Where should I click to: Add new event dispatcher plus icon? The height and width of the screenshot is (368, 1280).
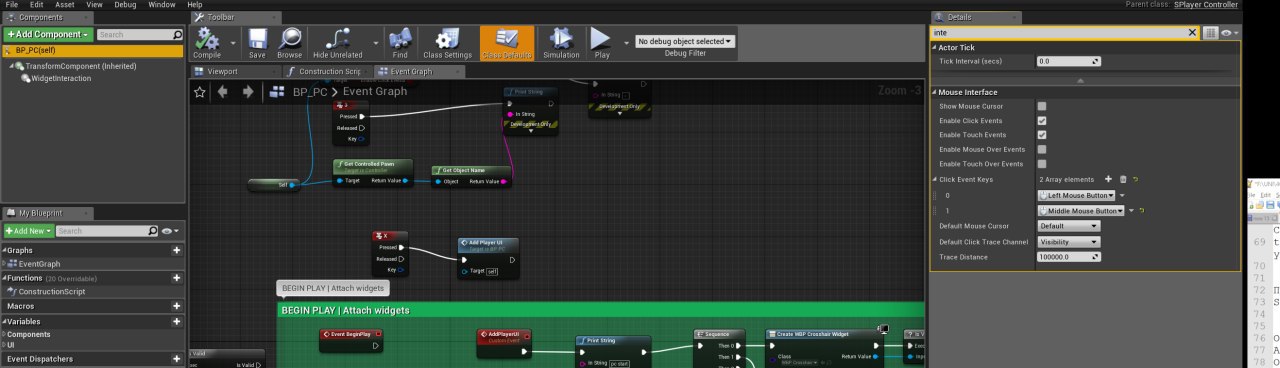coord(176,358)
